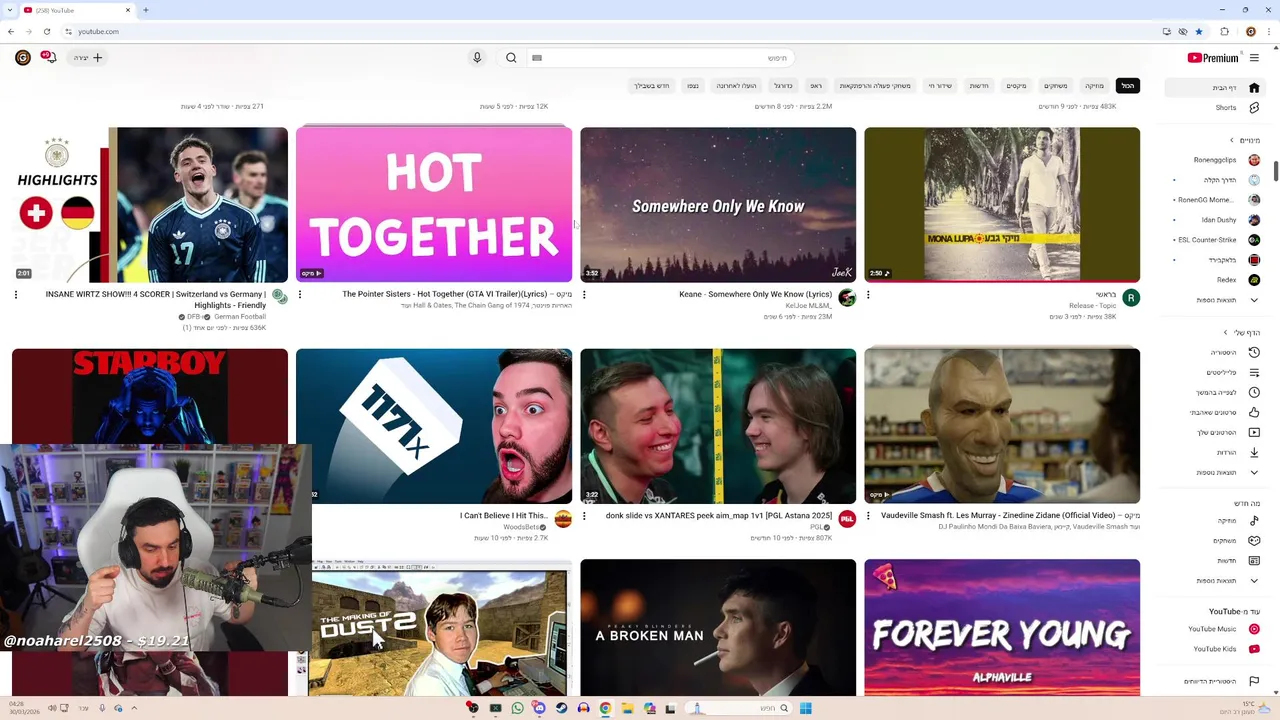The height and width of the screenshot is (720, 1280).
Task: Select the 'הכול' All filter chip
Action: 1128,85
